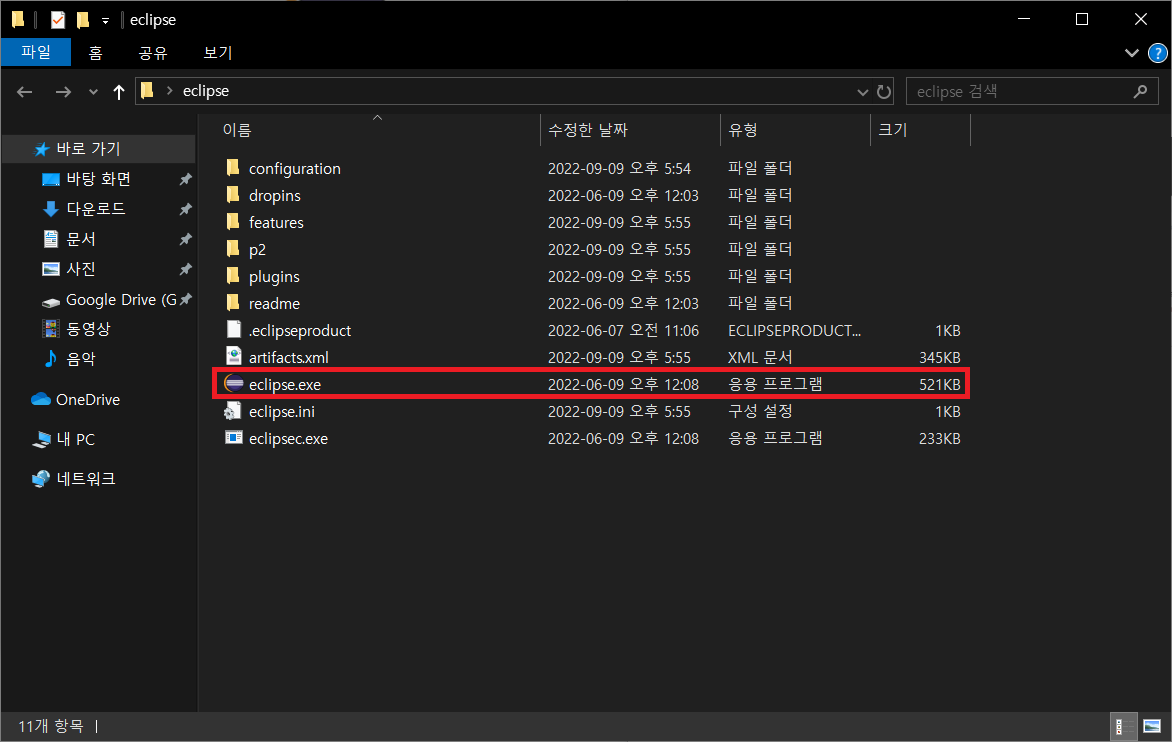Open 사진 quick access item
The width and height of the screenshot is (1172, 742).
pos(69,268)
